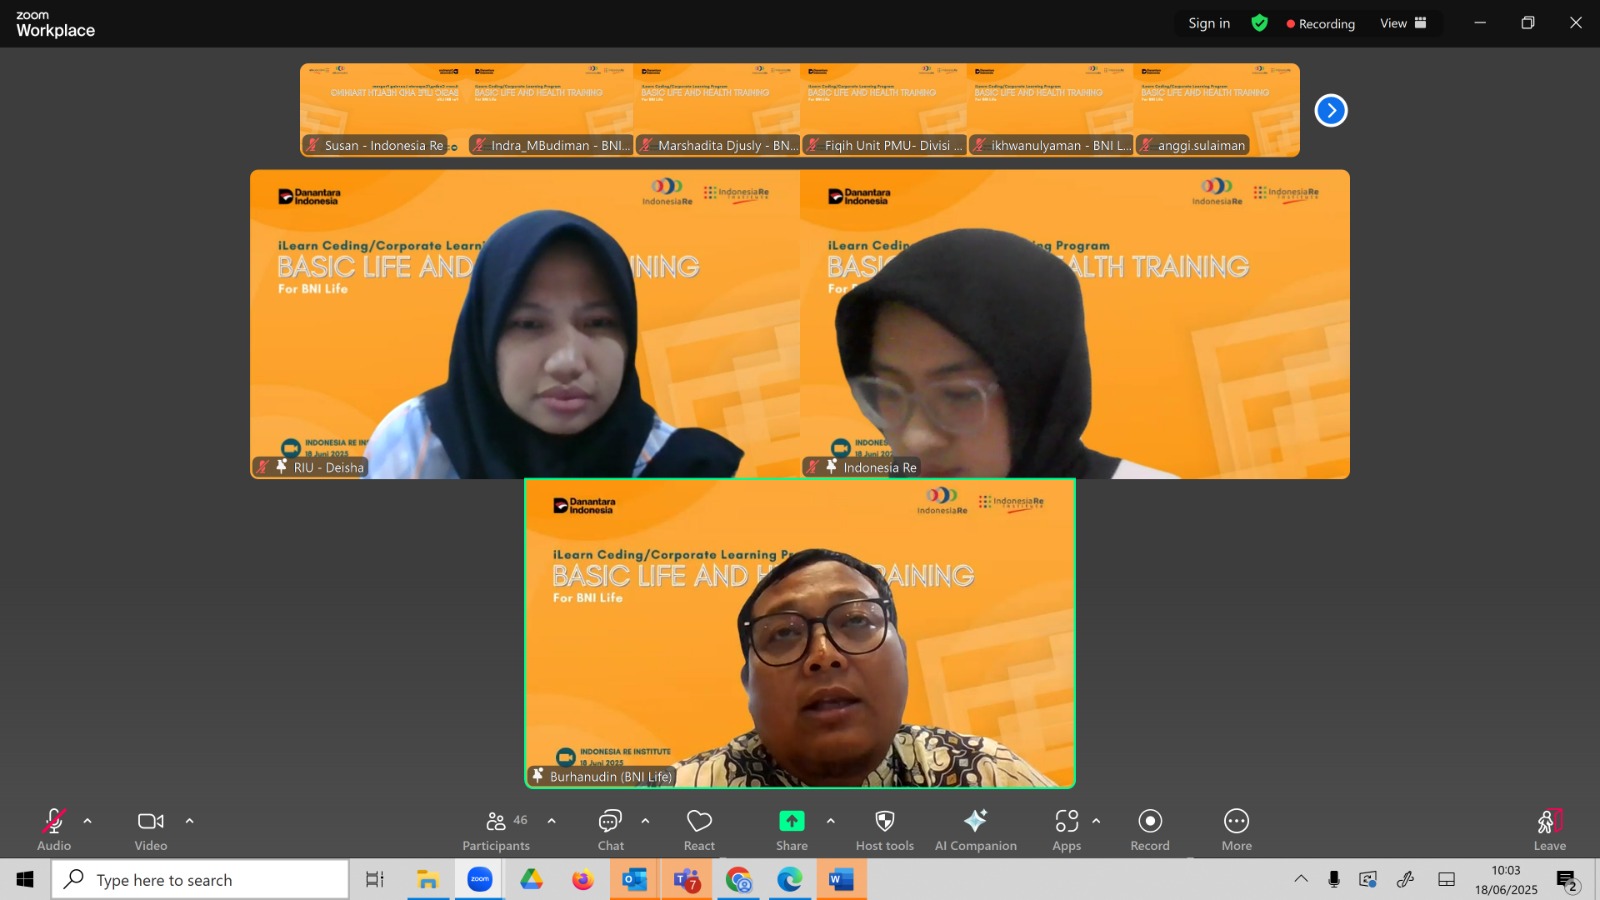Open Host tools shield icon
Image resolution: width=1600 pixels, height=900 pixels.
tap(885, 821)
